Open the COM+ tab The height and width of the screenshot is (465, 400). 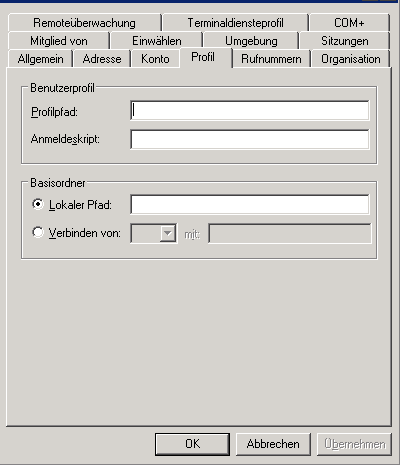349,23
